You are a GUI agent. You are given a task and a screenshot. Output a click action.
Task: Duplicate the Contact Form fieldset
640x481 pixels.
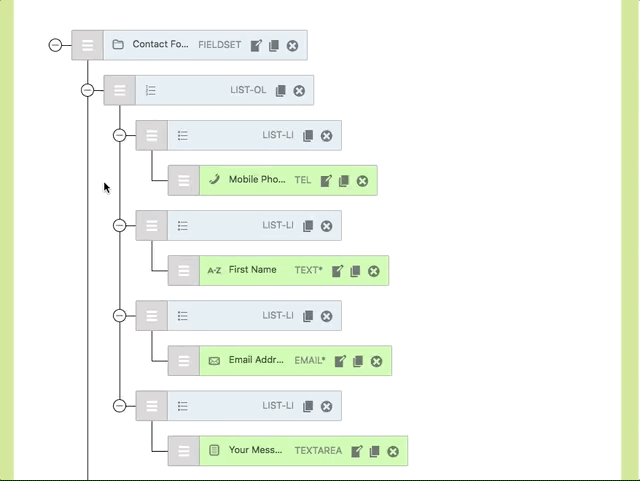pyautogui.click(x=274, y=45)
